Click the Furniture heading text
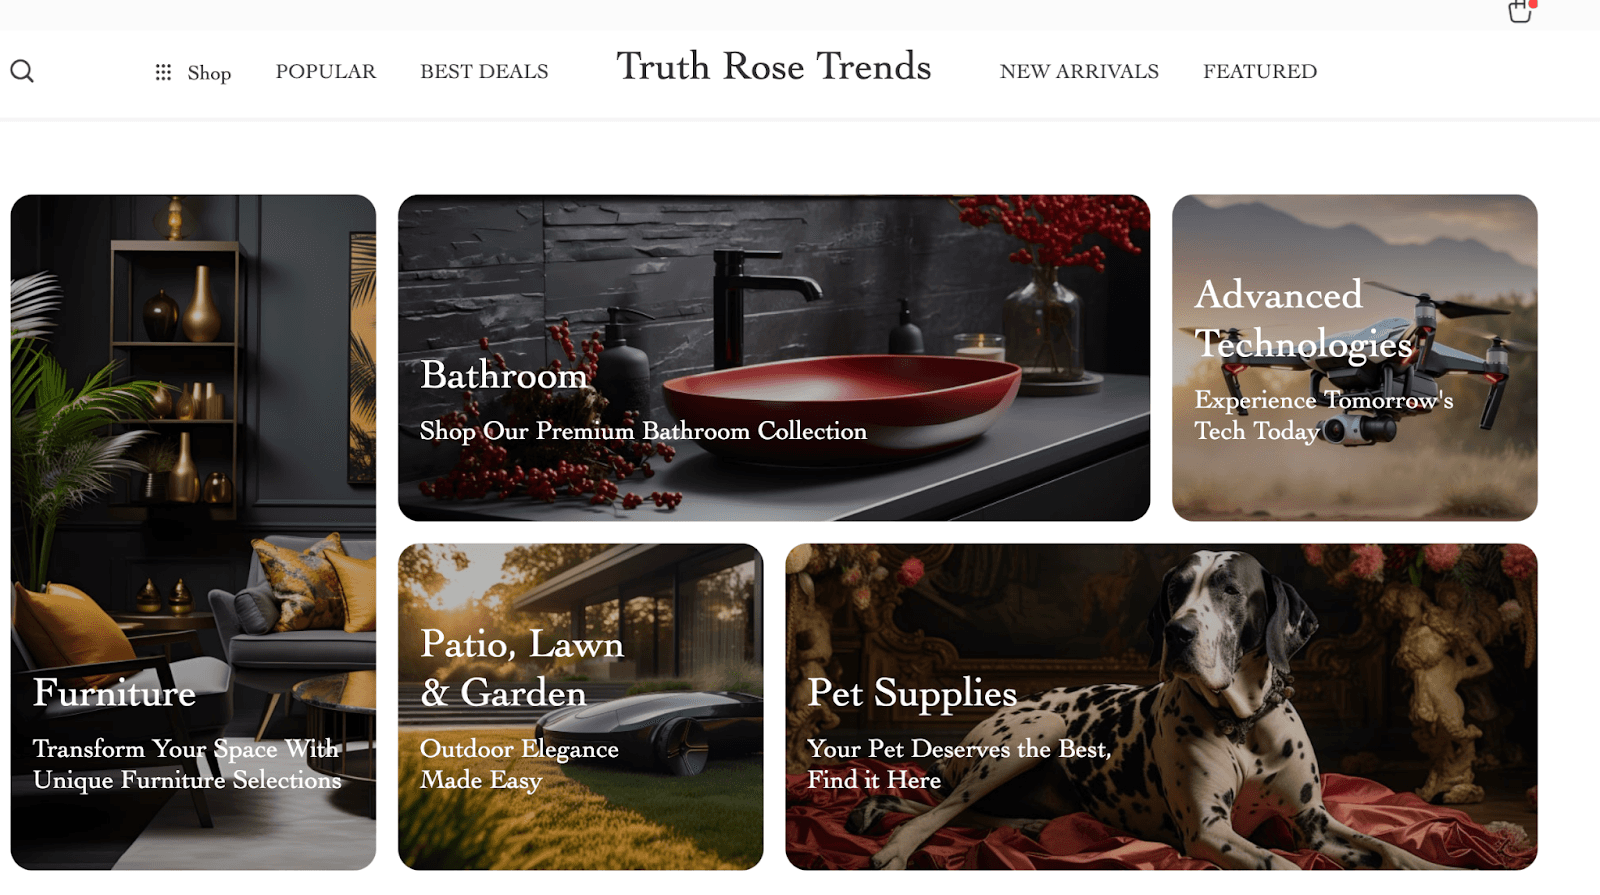1600x895 pixels. click(115, 692)
